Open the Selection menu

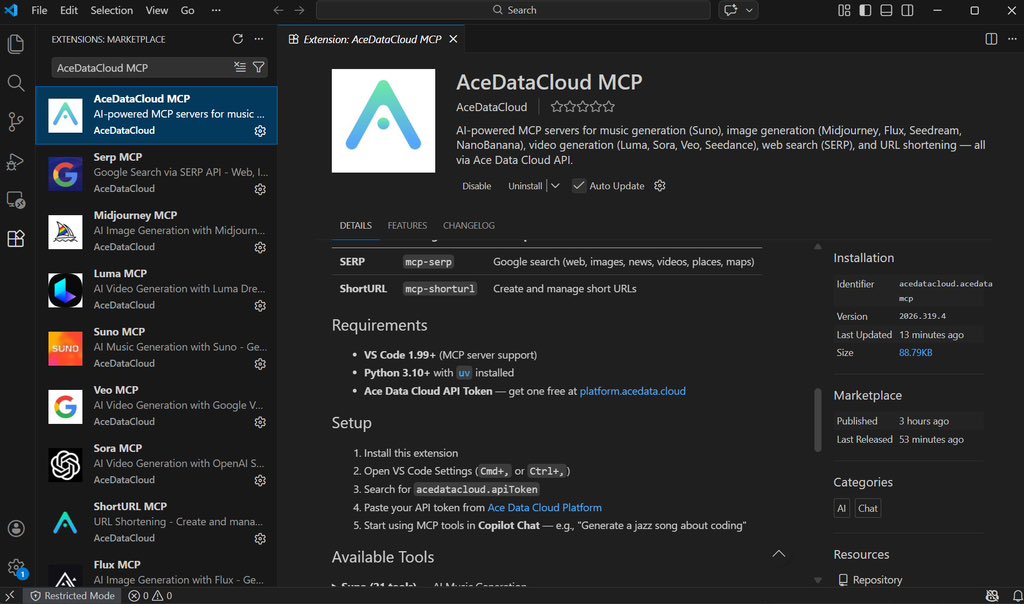tap(112, 10)
